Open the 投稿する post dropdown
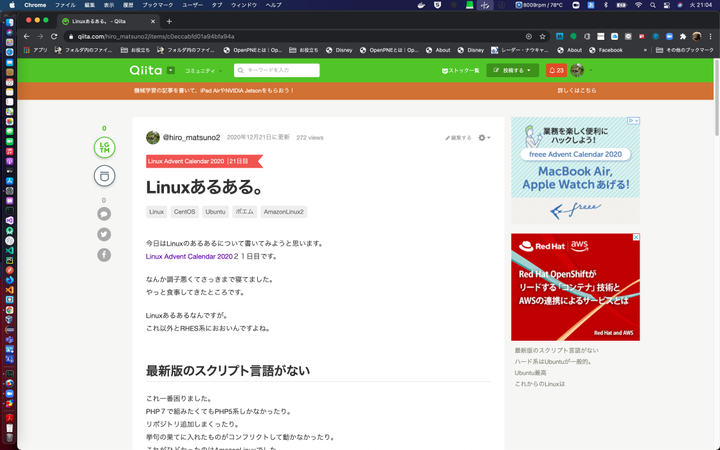720x450 pixels. [x=512, y=70]
